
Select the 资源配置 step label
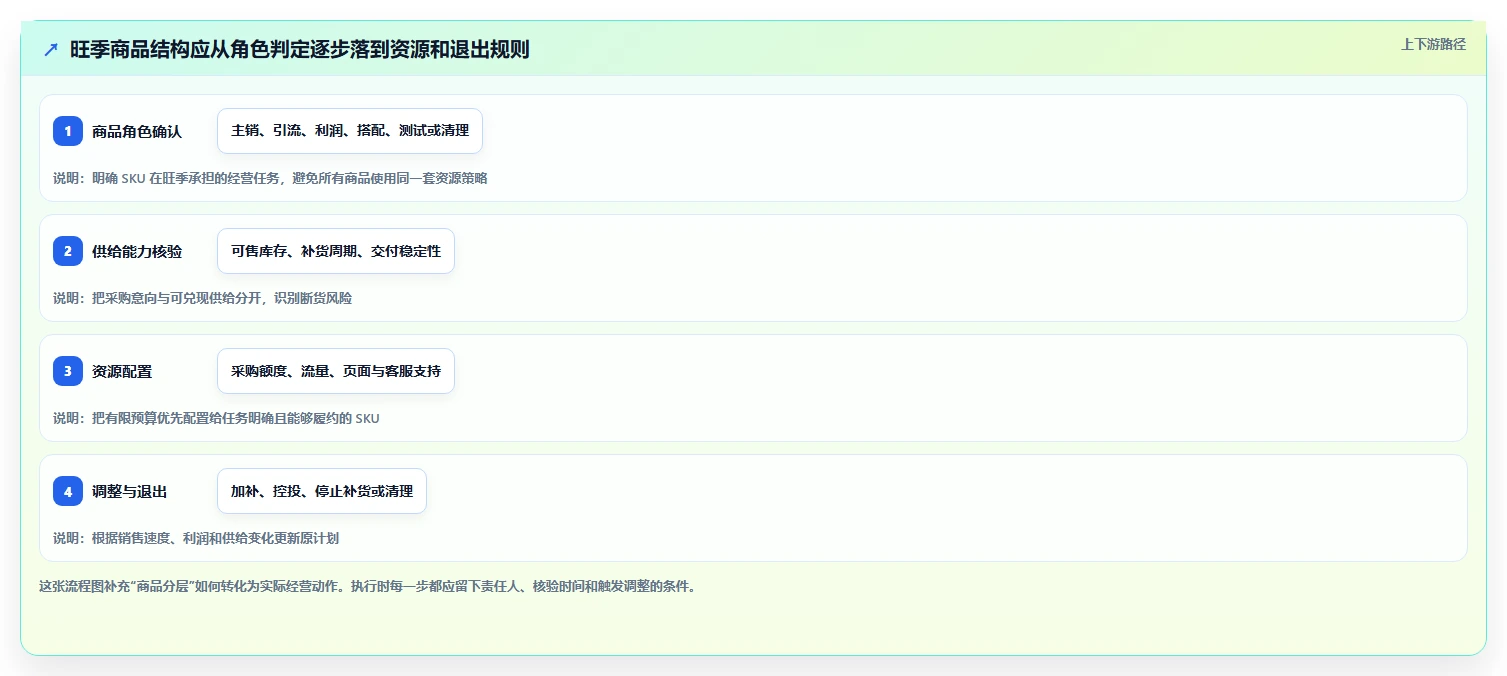coord(122,371)
